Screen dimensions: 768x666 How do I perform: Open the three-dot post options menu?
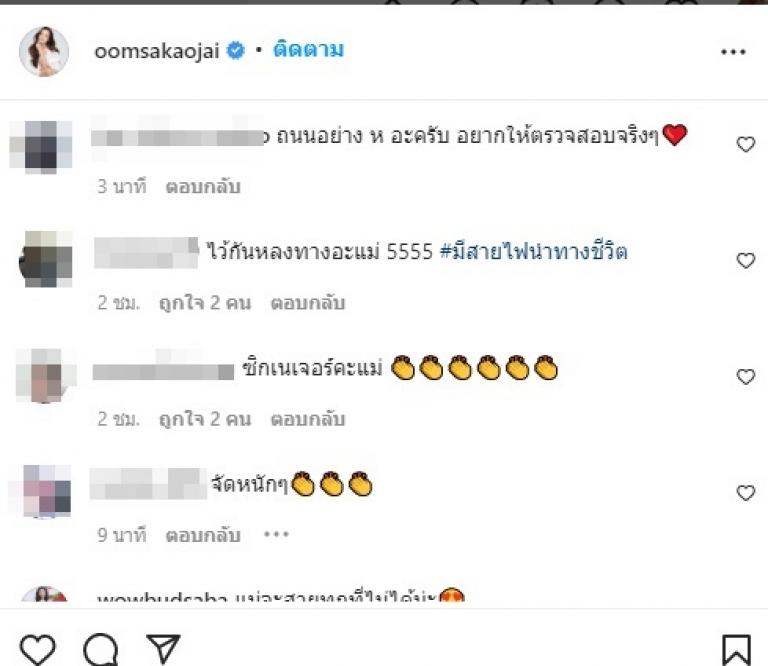[x=733, y=51]
